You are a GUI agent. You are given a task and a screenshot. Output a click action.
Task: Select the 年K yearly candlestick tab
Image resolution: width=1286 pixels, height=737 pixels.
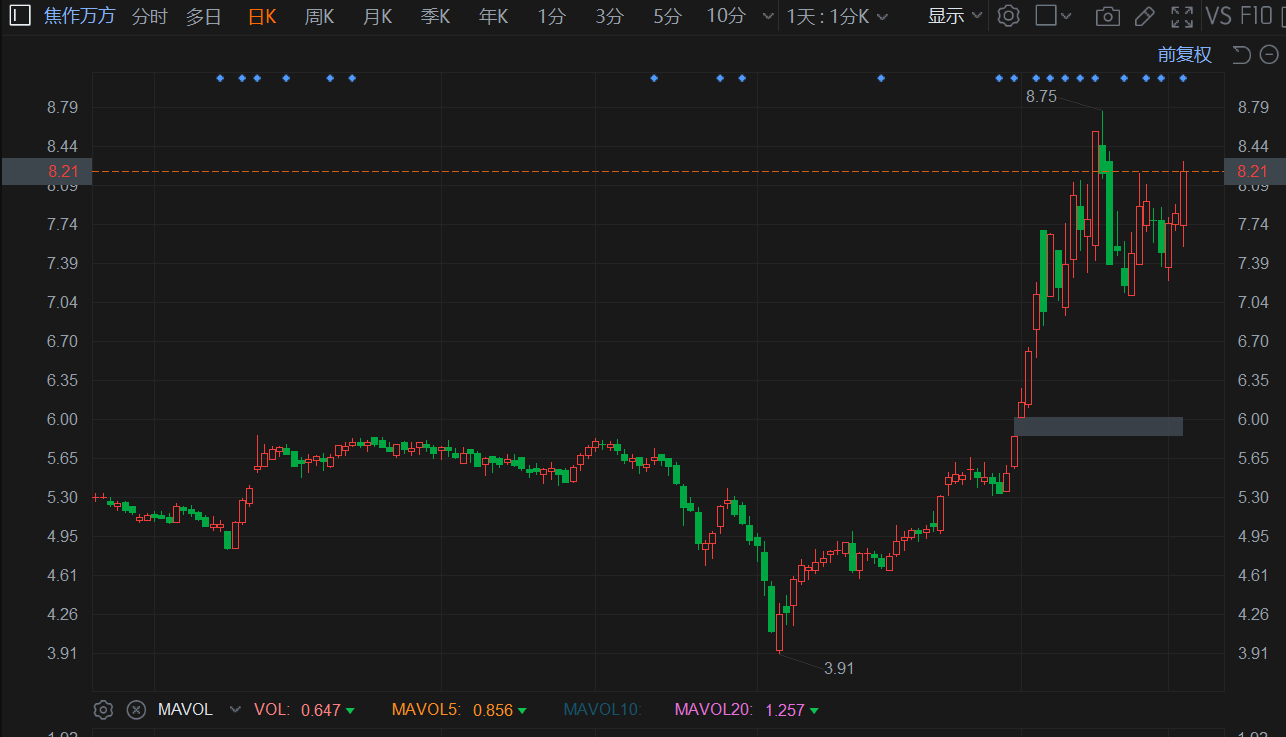(x=494, y=16)
